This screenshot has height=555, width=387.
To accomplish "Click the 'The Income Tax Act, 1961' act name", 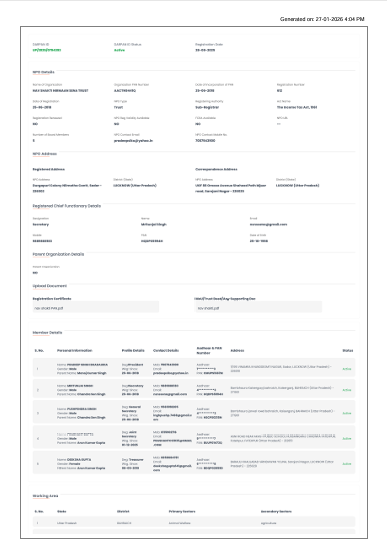I will 297,107.
